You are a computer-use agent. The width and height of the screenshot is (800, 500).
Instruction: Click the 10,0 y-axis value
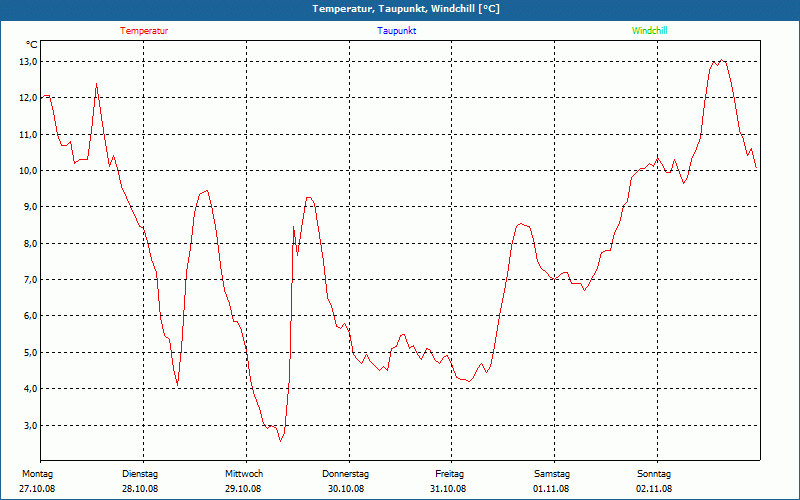click(x=29, y=170)
